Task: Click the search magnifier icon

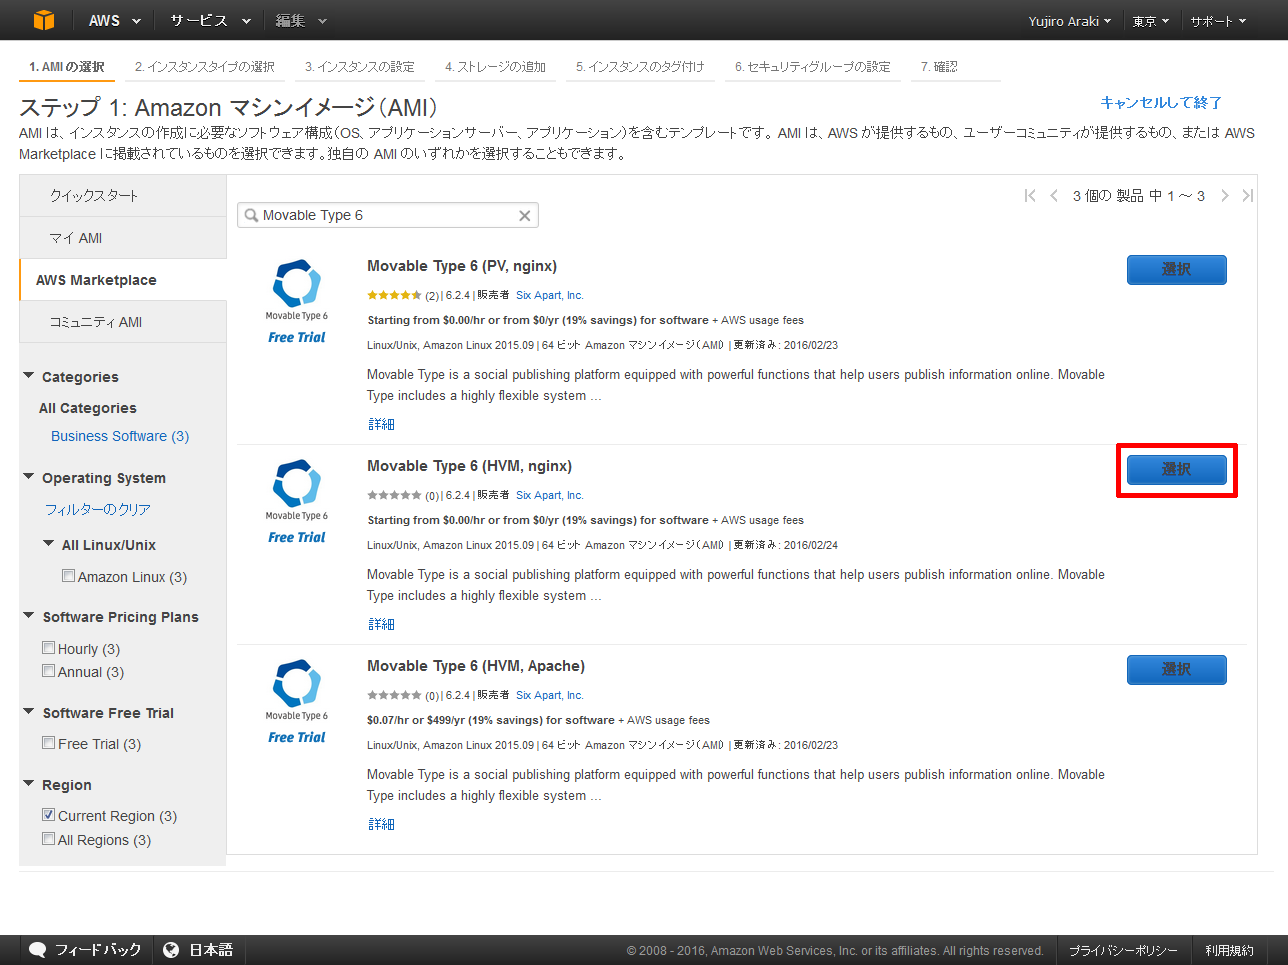Action: pos(251,216)
